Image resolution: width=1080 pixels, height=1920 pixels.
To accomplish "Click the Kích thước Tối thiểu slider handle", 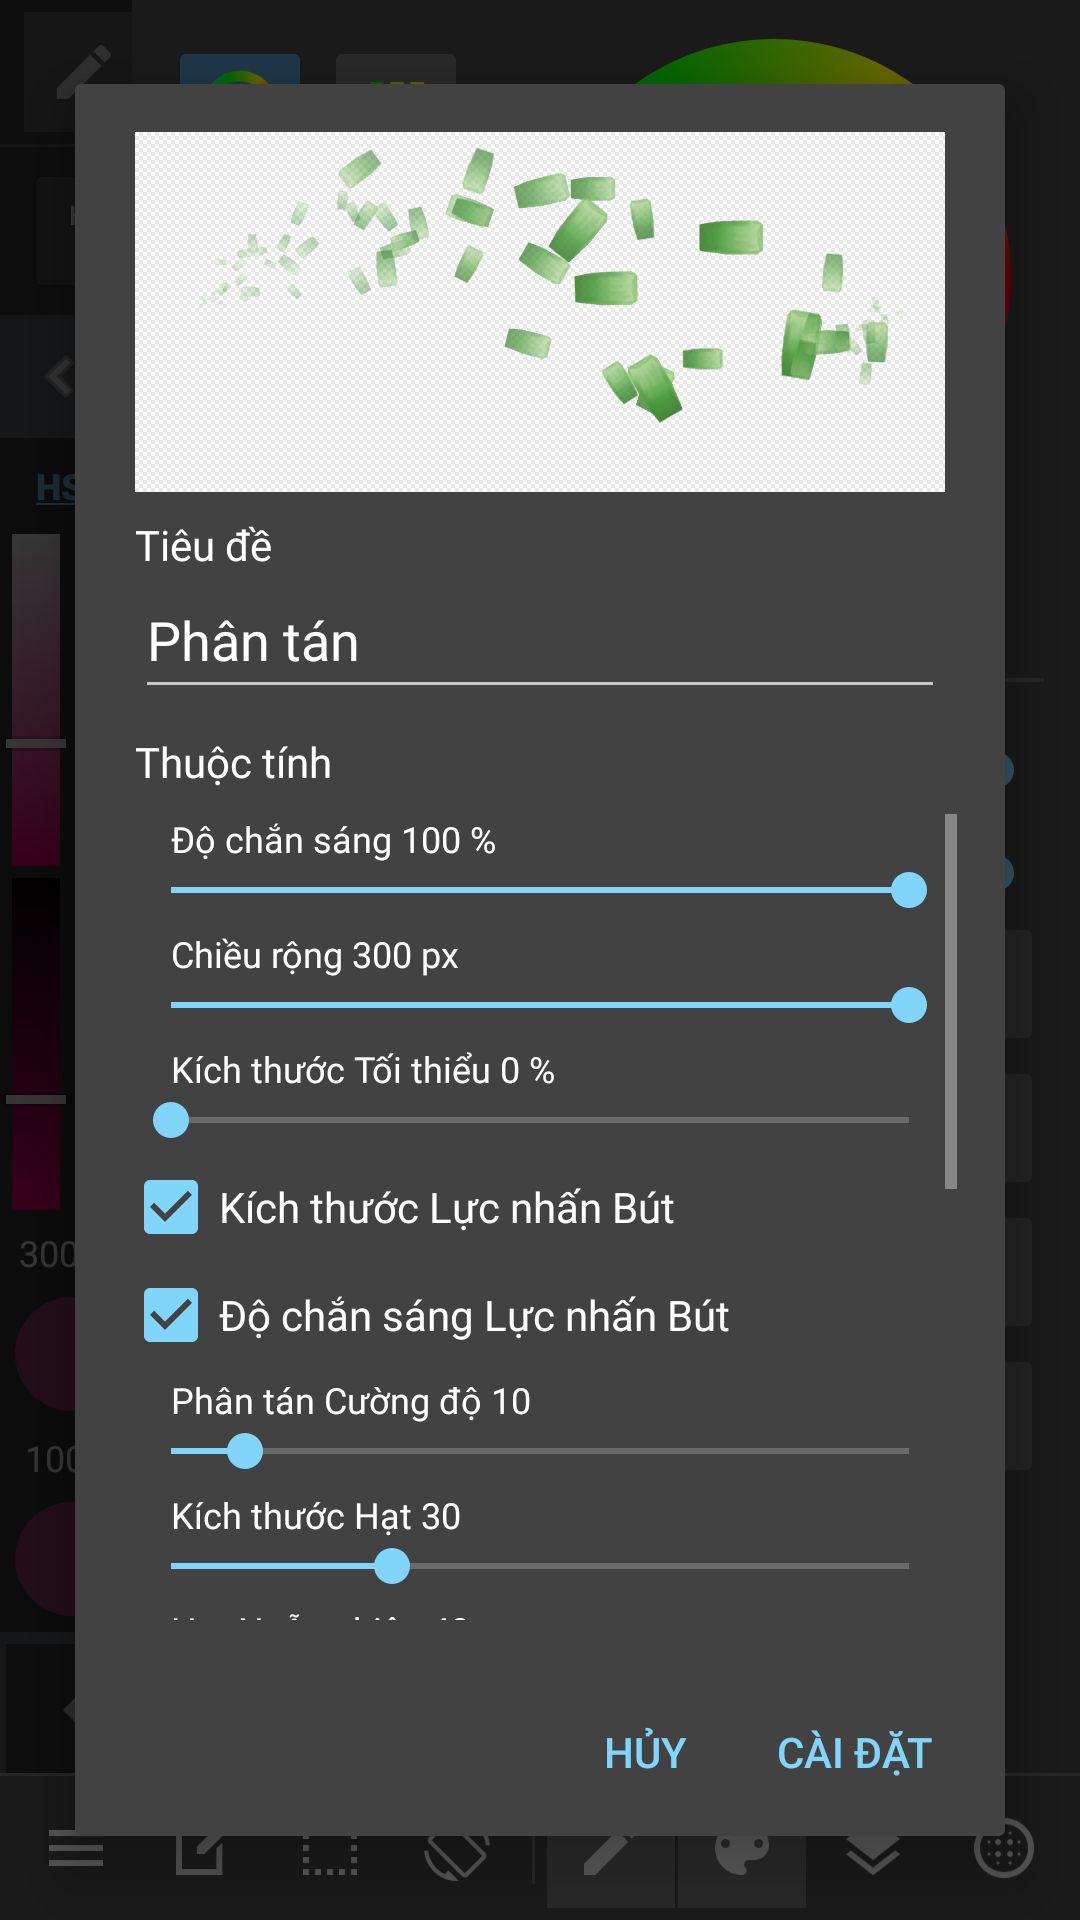I will pos(171,1120).
